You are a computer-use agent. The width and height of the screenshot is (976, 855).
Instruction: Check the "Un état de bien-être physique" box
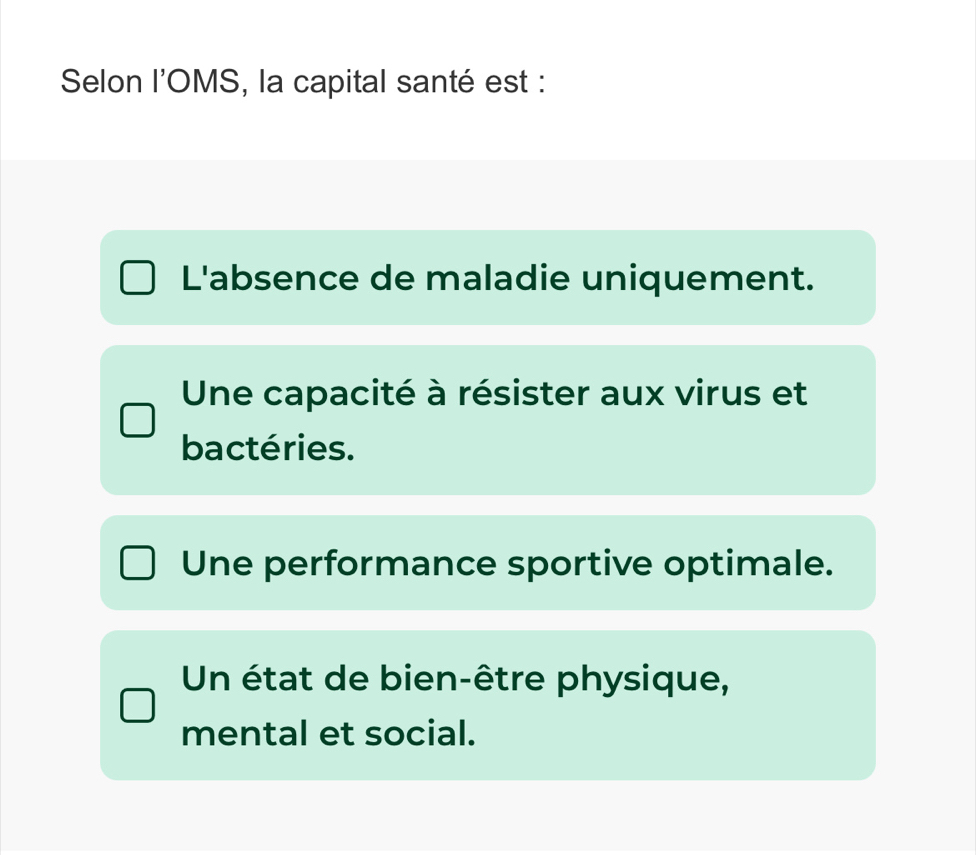(x=138, y=705)
